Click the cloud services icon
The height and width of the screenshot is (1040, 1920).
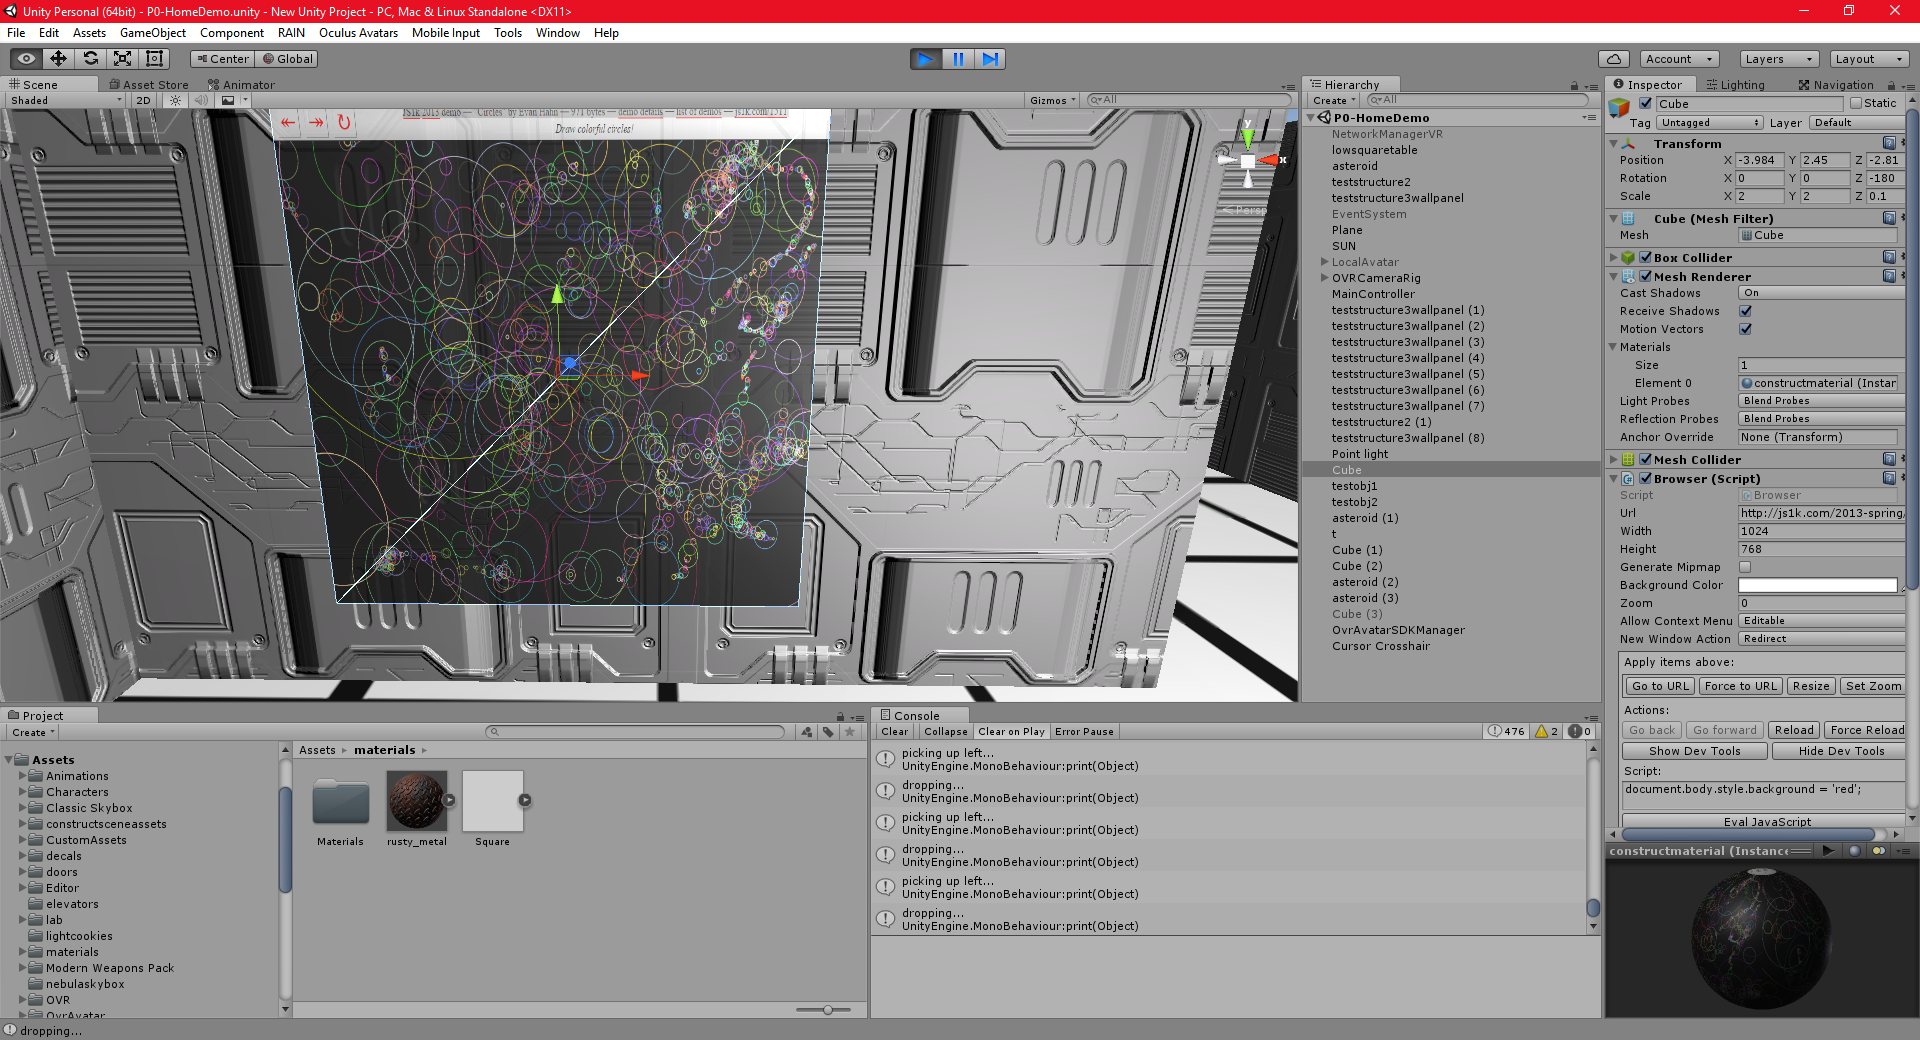1614,59
